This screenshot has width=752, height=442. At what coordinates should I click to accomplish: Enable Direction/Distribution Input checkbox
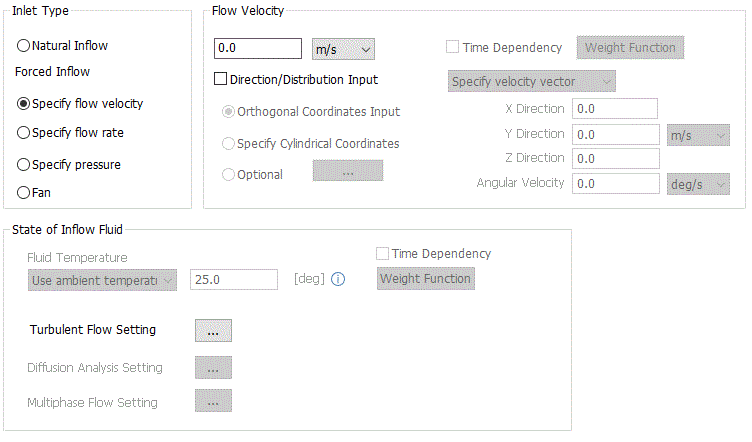point(222,79)
